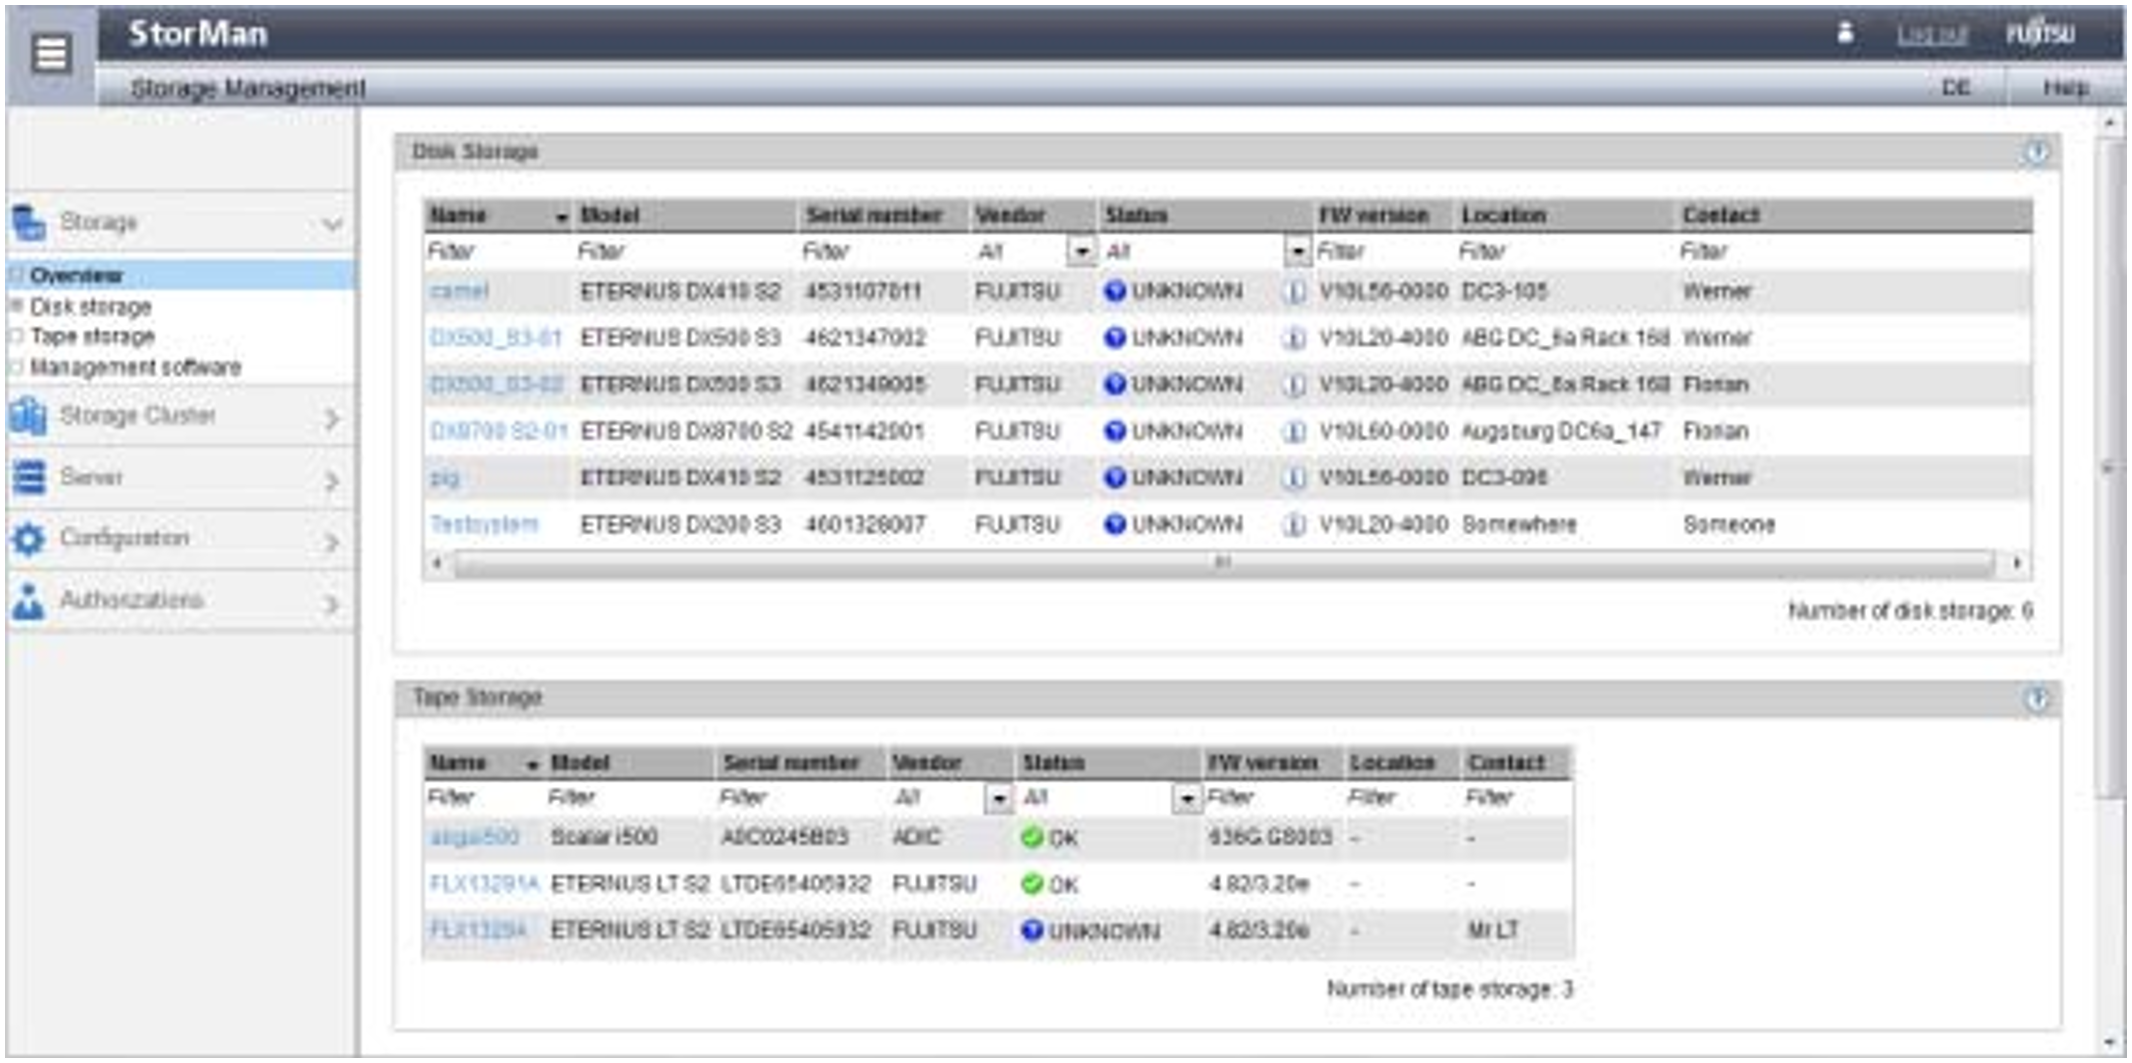Open Disk Storage Vendor filter dropdown

[1081, 251]
